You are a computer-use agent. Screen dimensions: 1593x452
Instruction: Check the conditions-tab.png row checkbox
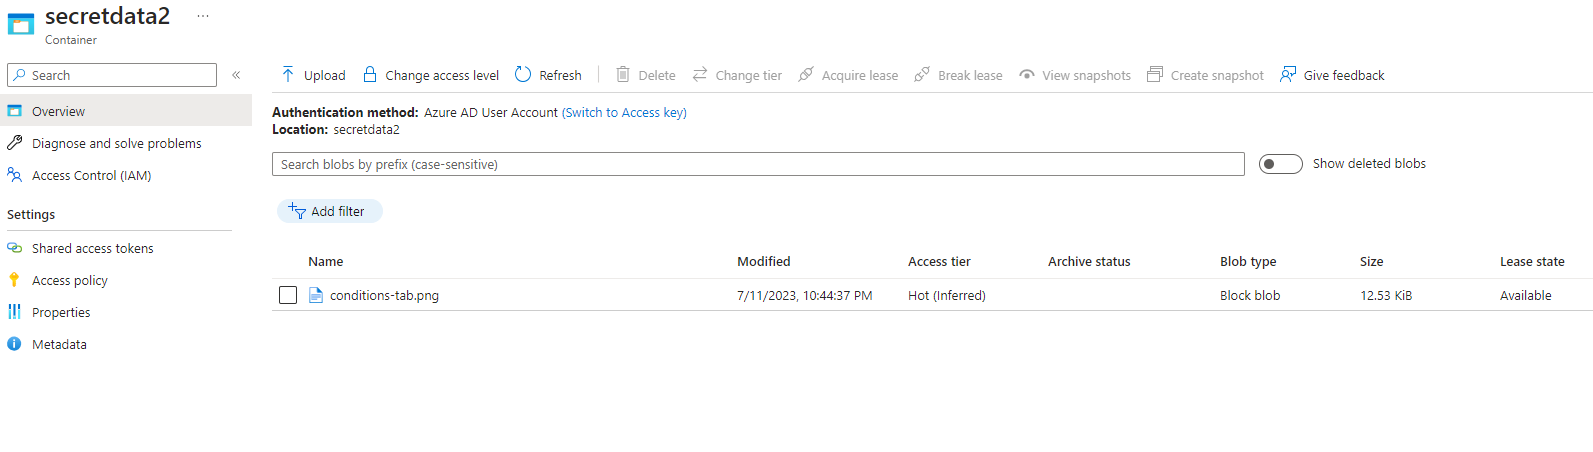288,295
